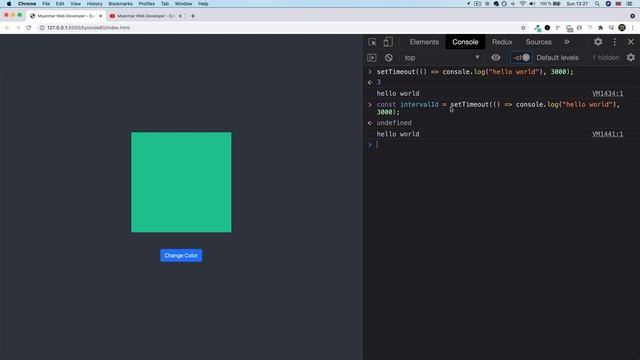
Task: Click the console prompt input line
Action: pos(506,144)
